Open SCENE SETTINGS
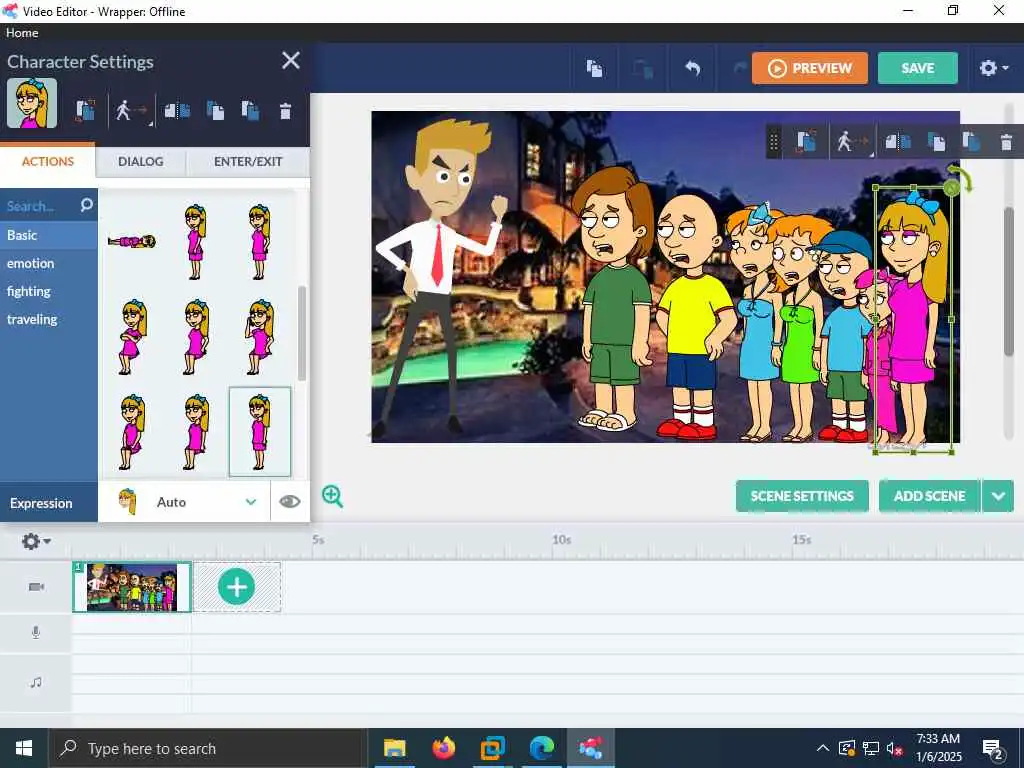1024x768 pixels. coord(802,496)
